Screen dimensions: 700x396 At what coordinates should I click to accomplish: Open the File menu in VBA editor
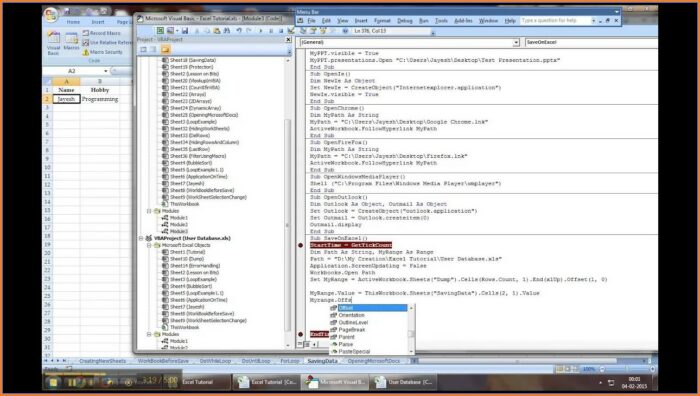pos(311,21)
